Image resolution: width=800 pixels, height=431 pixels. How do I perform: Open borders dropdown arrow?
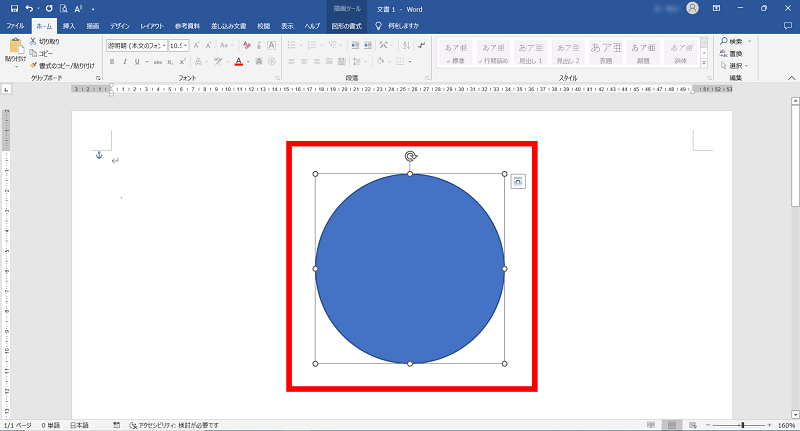pyautogui.click(x=410, y=62)
